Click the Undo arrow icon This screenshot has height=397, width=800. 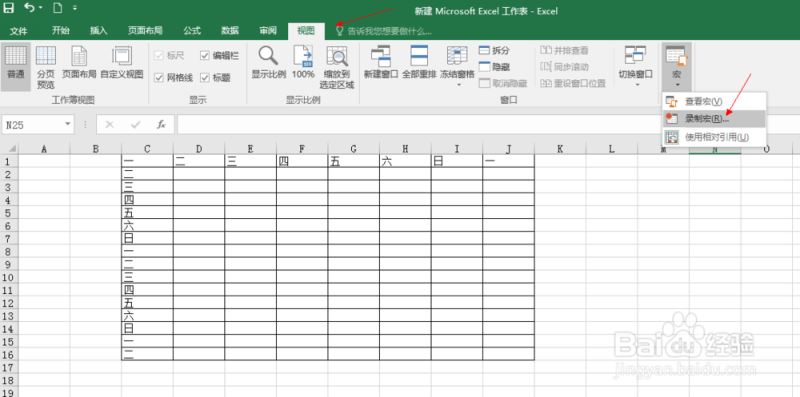click(x=29, y=8)
